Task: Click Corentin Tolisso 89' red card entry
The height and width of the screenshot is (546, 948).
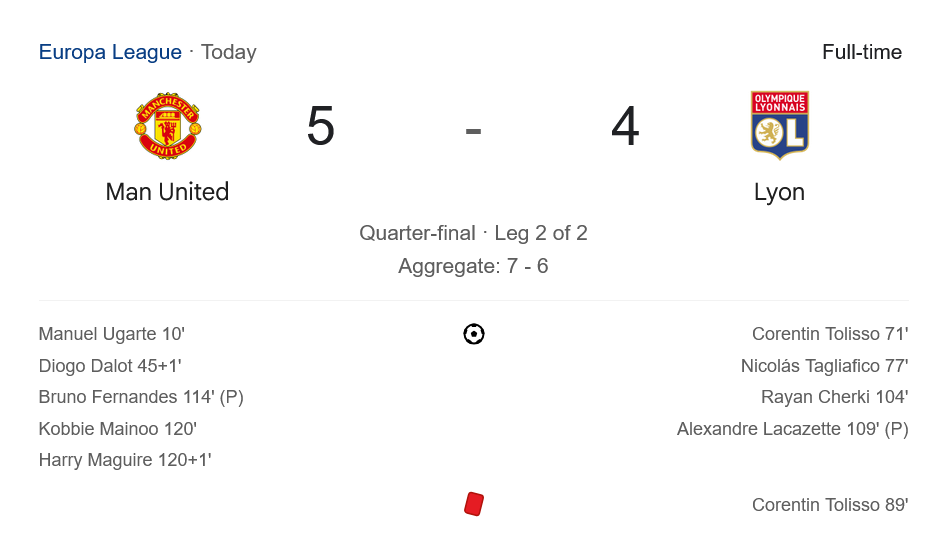Action: tap(830, 505)
